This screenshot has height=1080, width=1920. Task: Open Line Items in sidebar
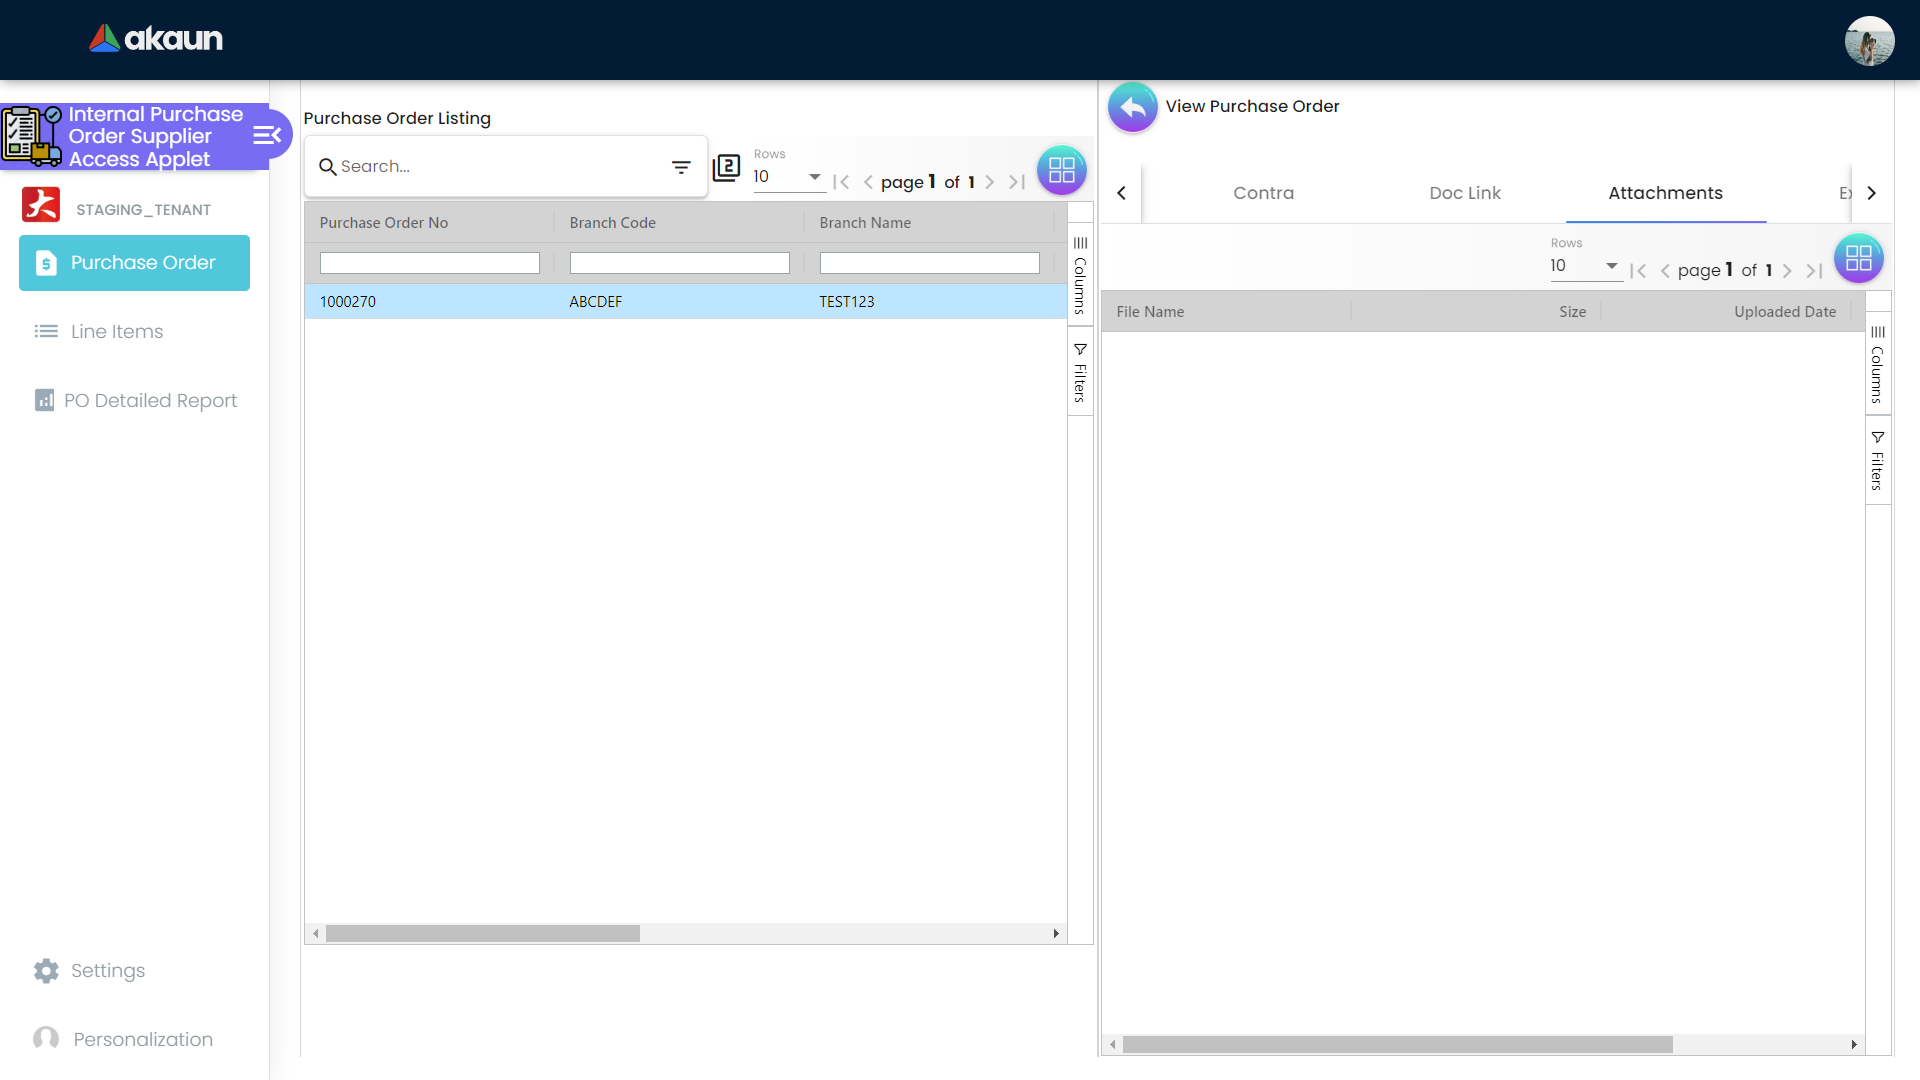(x=116, y=332)
